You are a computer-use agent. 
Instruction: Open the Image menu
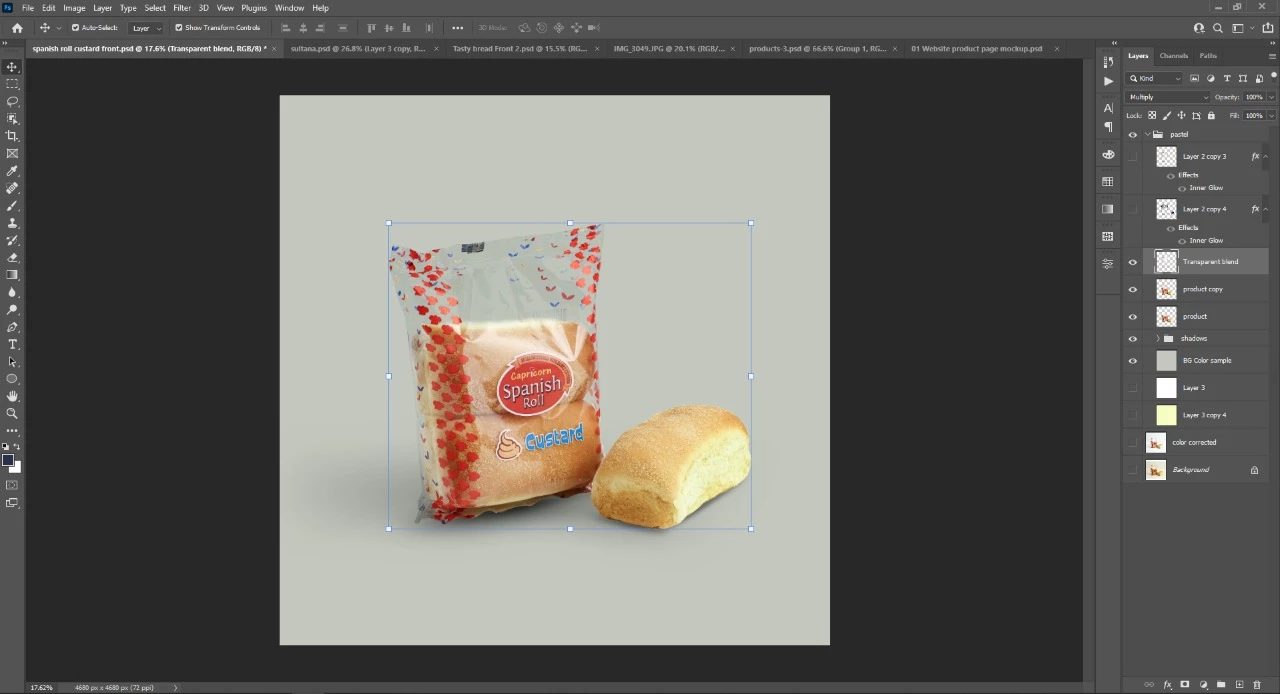74,8
